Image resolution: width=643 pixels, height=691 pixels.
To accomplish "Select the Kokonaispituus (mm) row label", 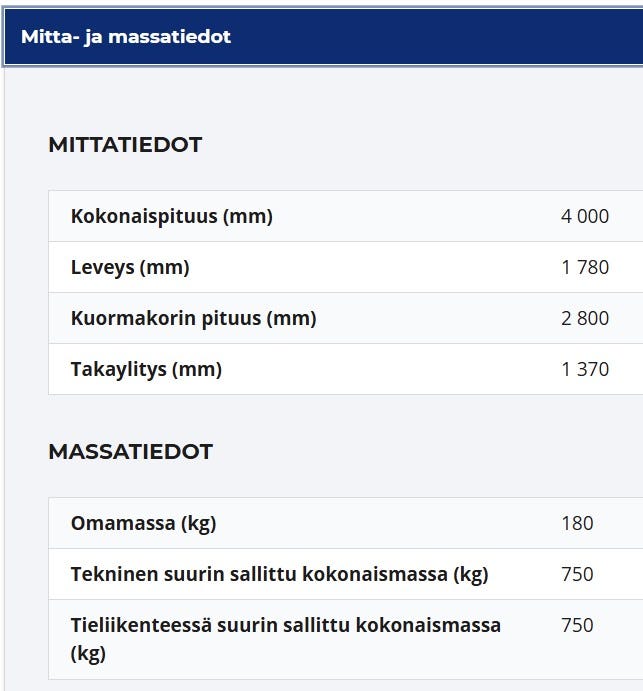I will click(171, 216).
